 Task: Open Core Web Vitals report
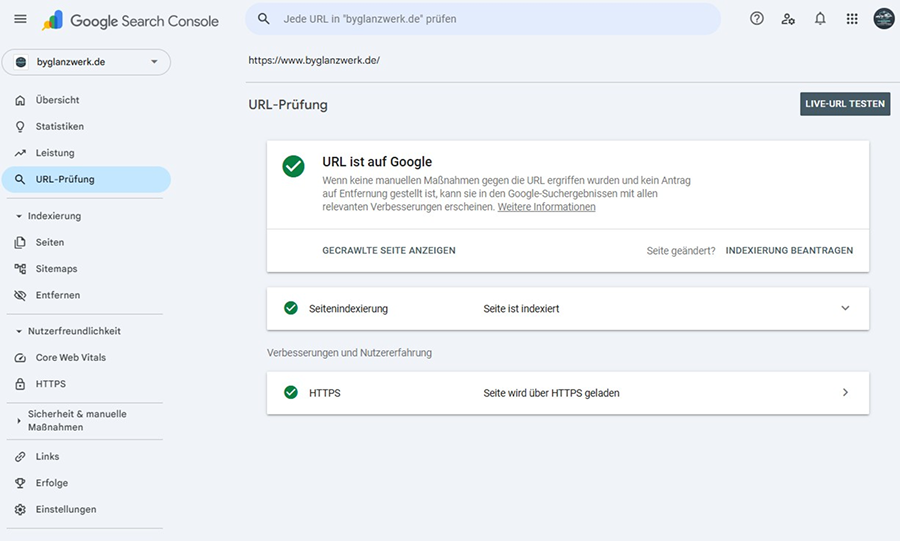[x=86, y=358]
